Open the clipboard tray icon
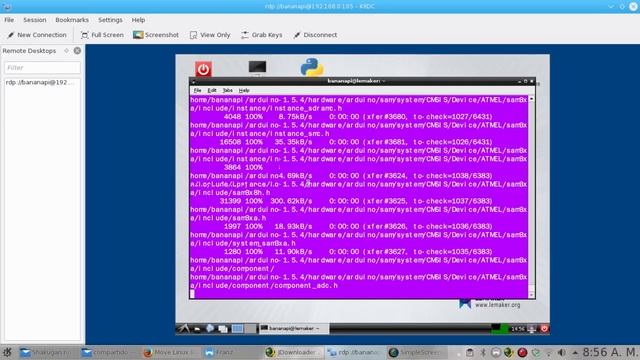 pos(470,353)
